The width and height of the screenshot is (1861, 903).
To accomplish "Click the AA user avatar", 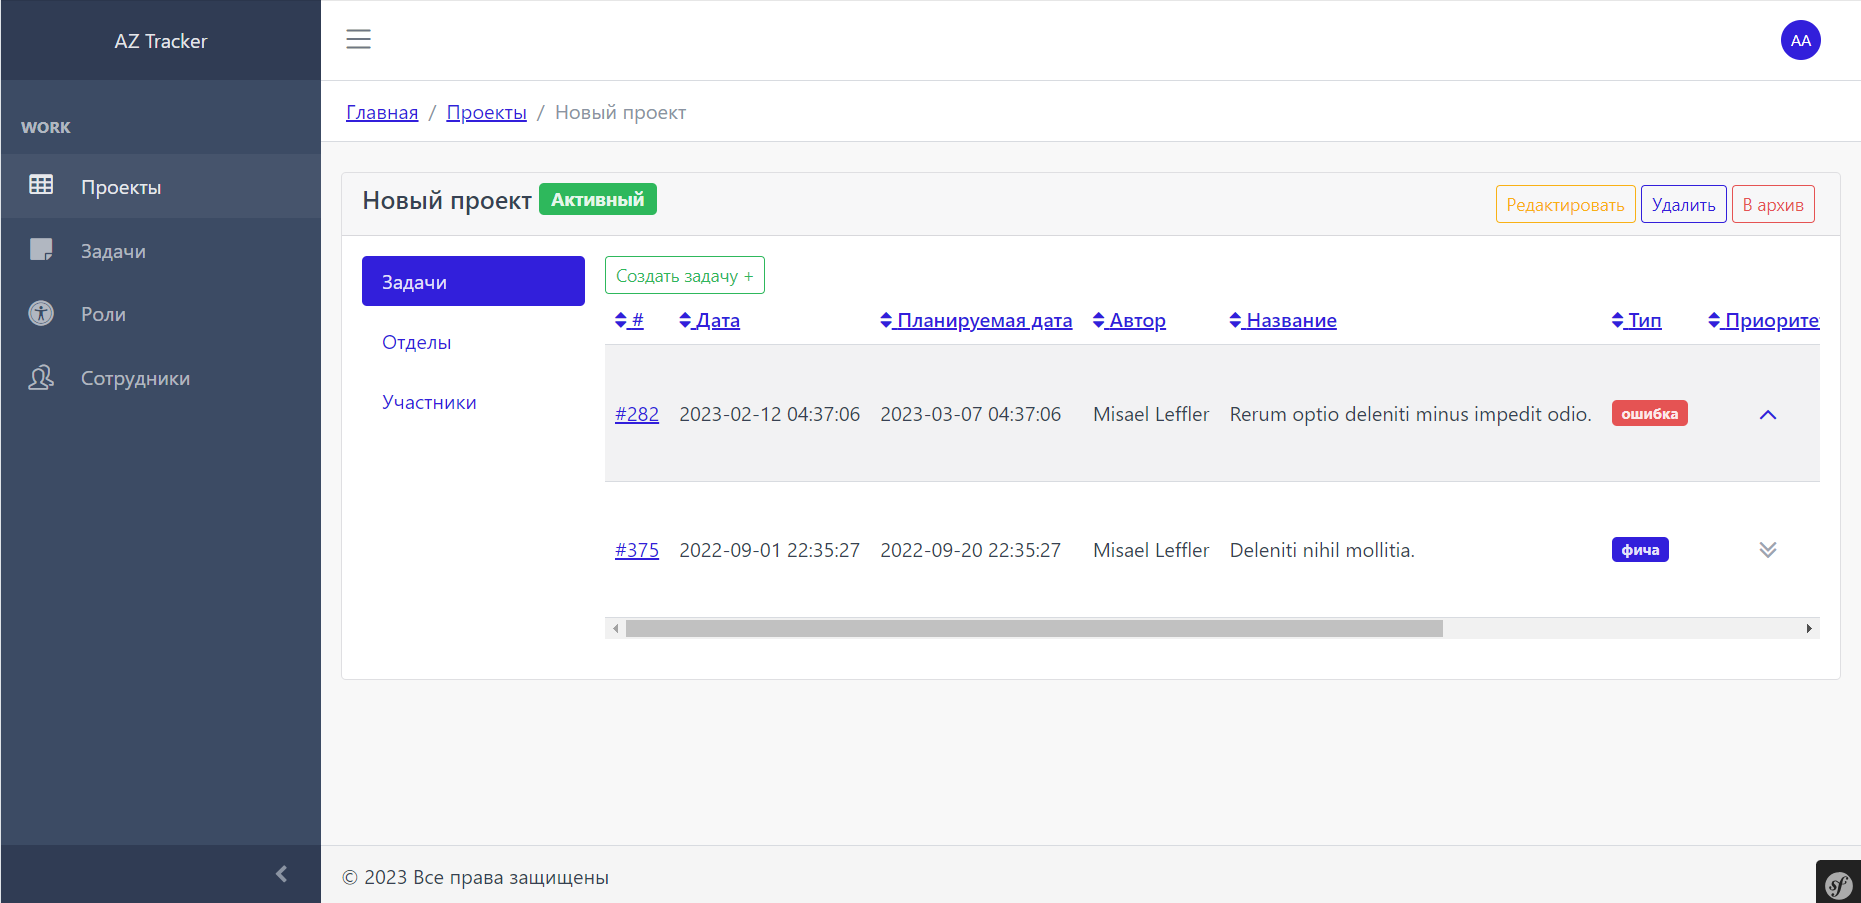I will 1800,40.
